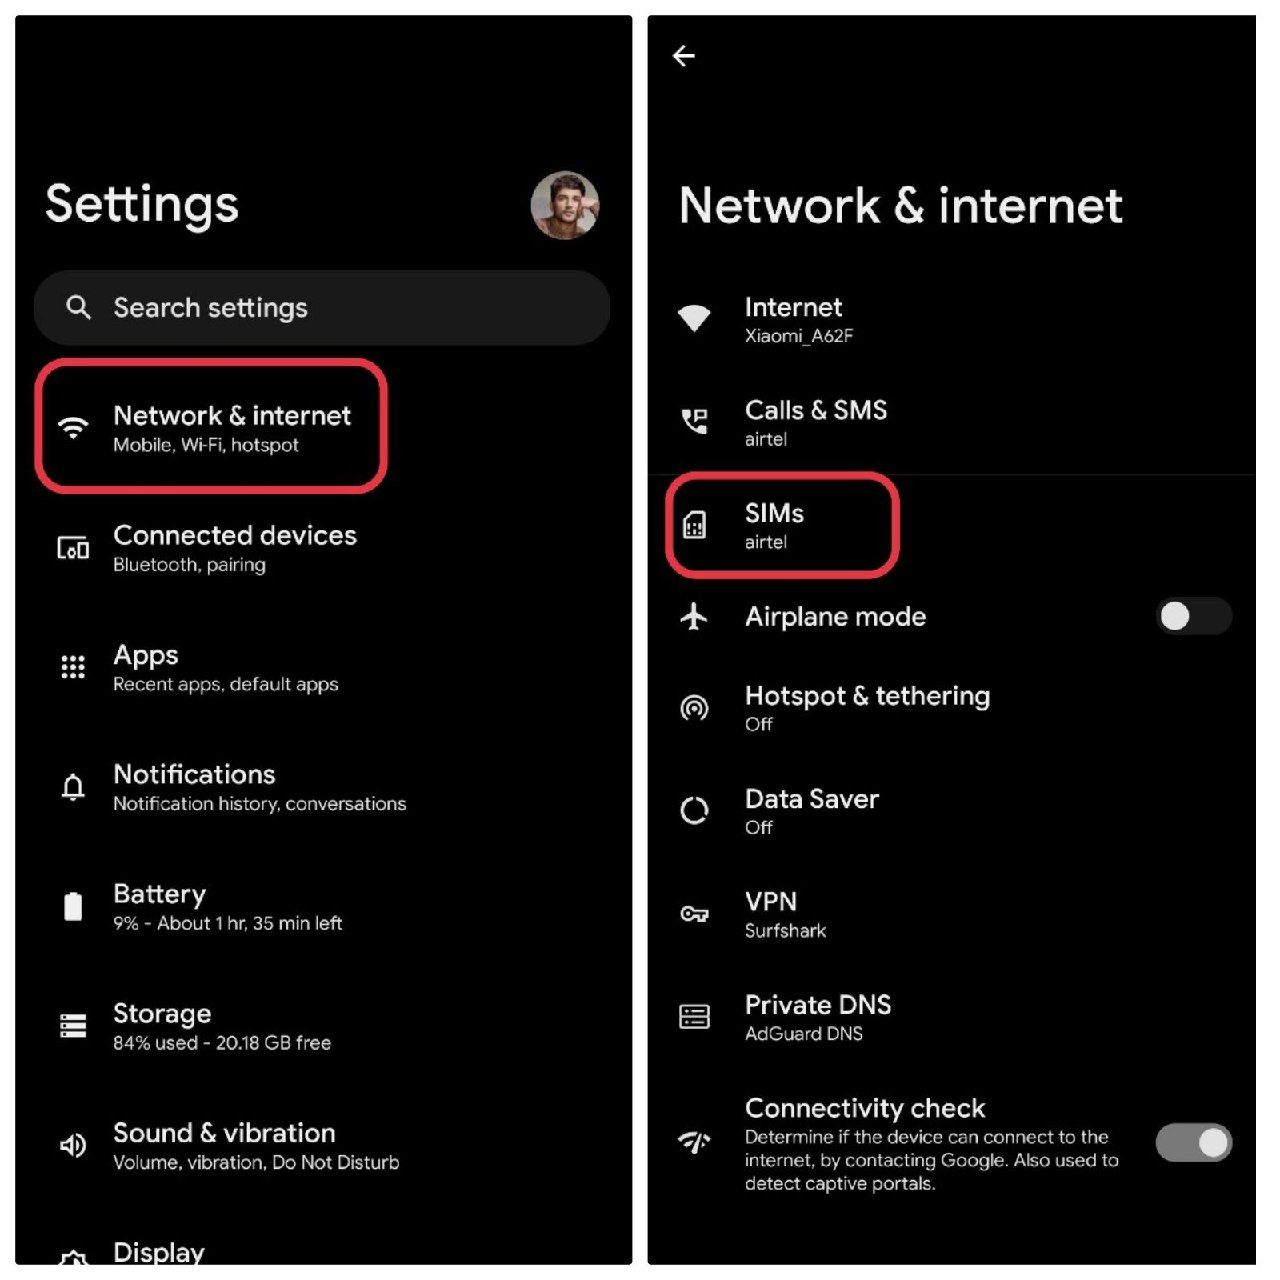Open Notifications settings entry
The height and width of the screenshot is (1280, 1280).
[323, 787]
